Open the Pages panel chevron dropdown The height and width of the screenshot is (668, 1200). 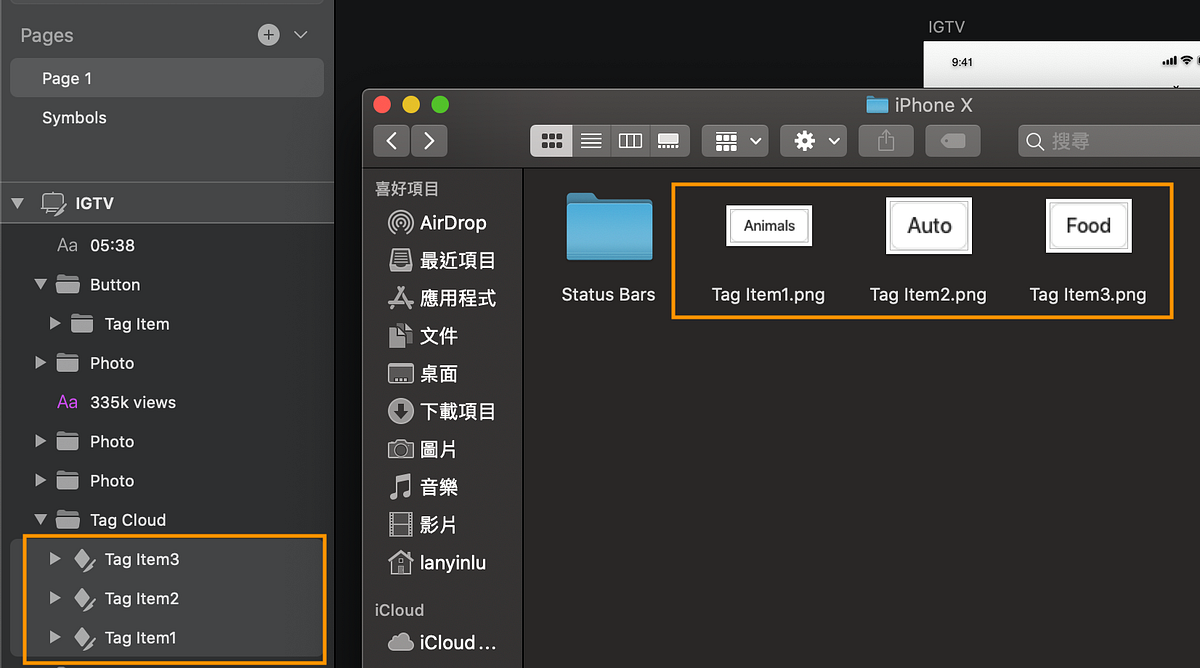point(300,34)
